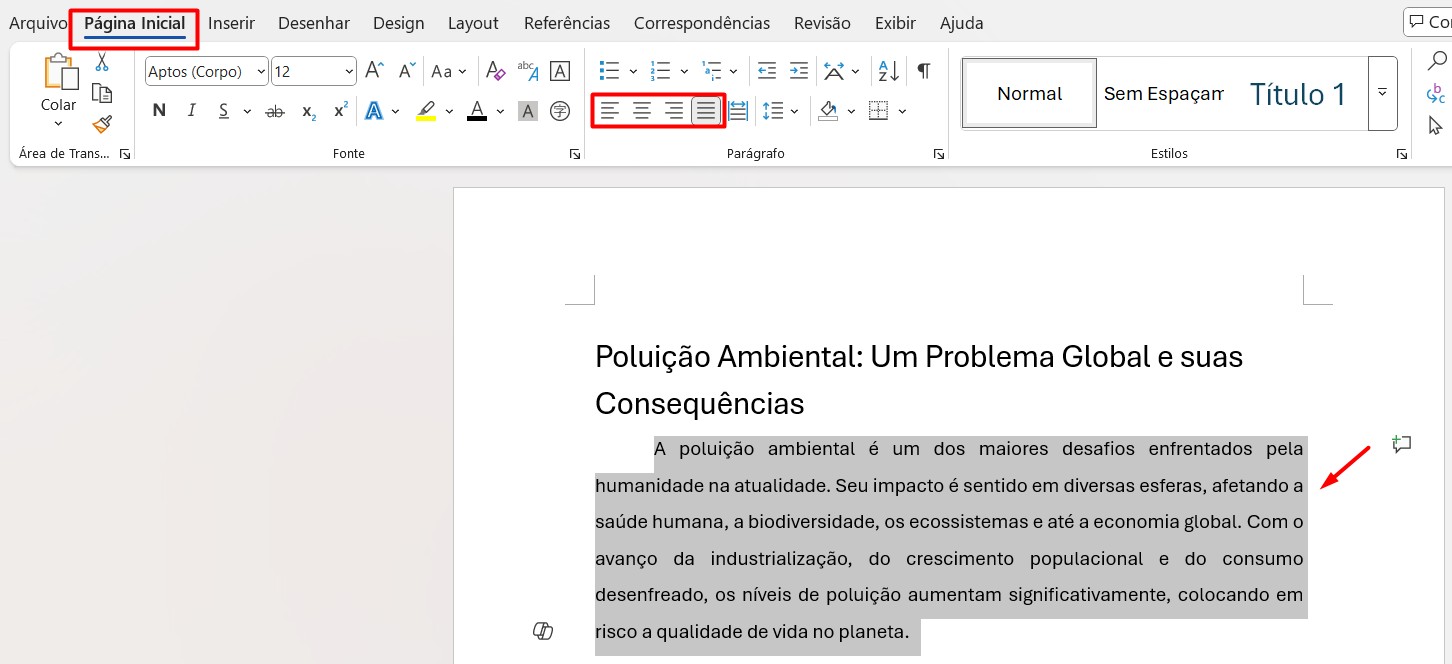The image size is (1452, 664).
Task: Open underline style dropdown arrow
Action: [x=246, y=111]
